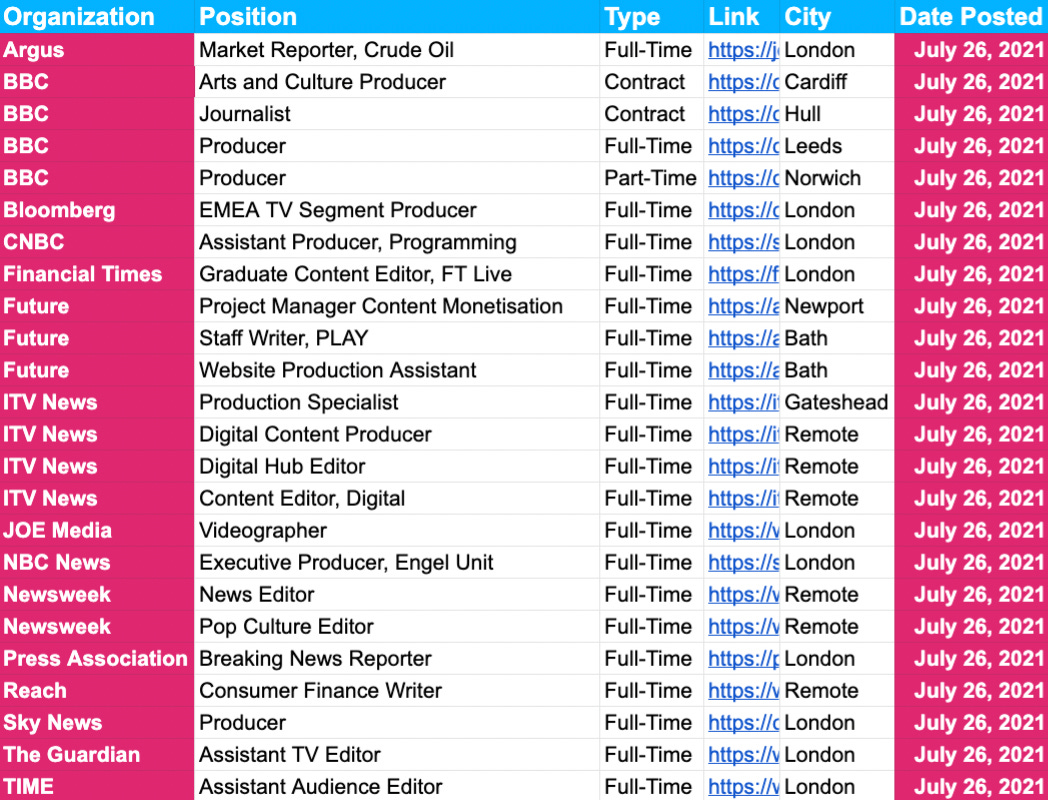Screen dimensions: 1048x800
Task: Select Arts and Culture Producer cell
Action: coord(397,82)
